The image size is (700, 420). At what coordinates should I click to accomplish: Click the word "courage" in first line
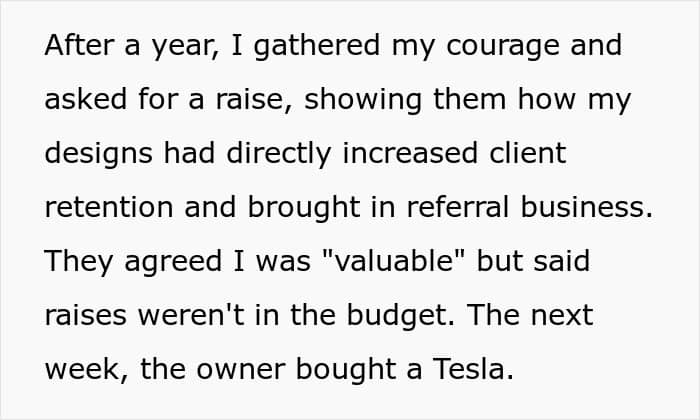coord(502,48)
